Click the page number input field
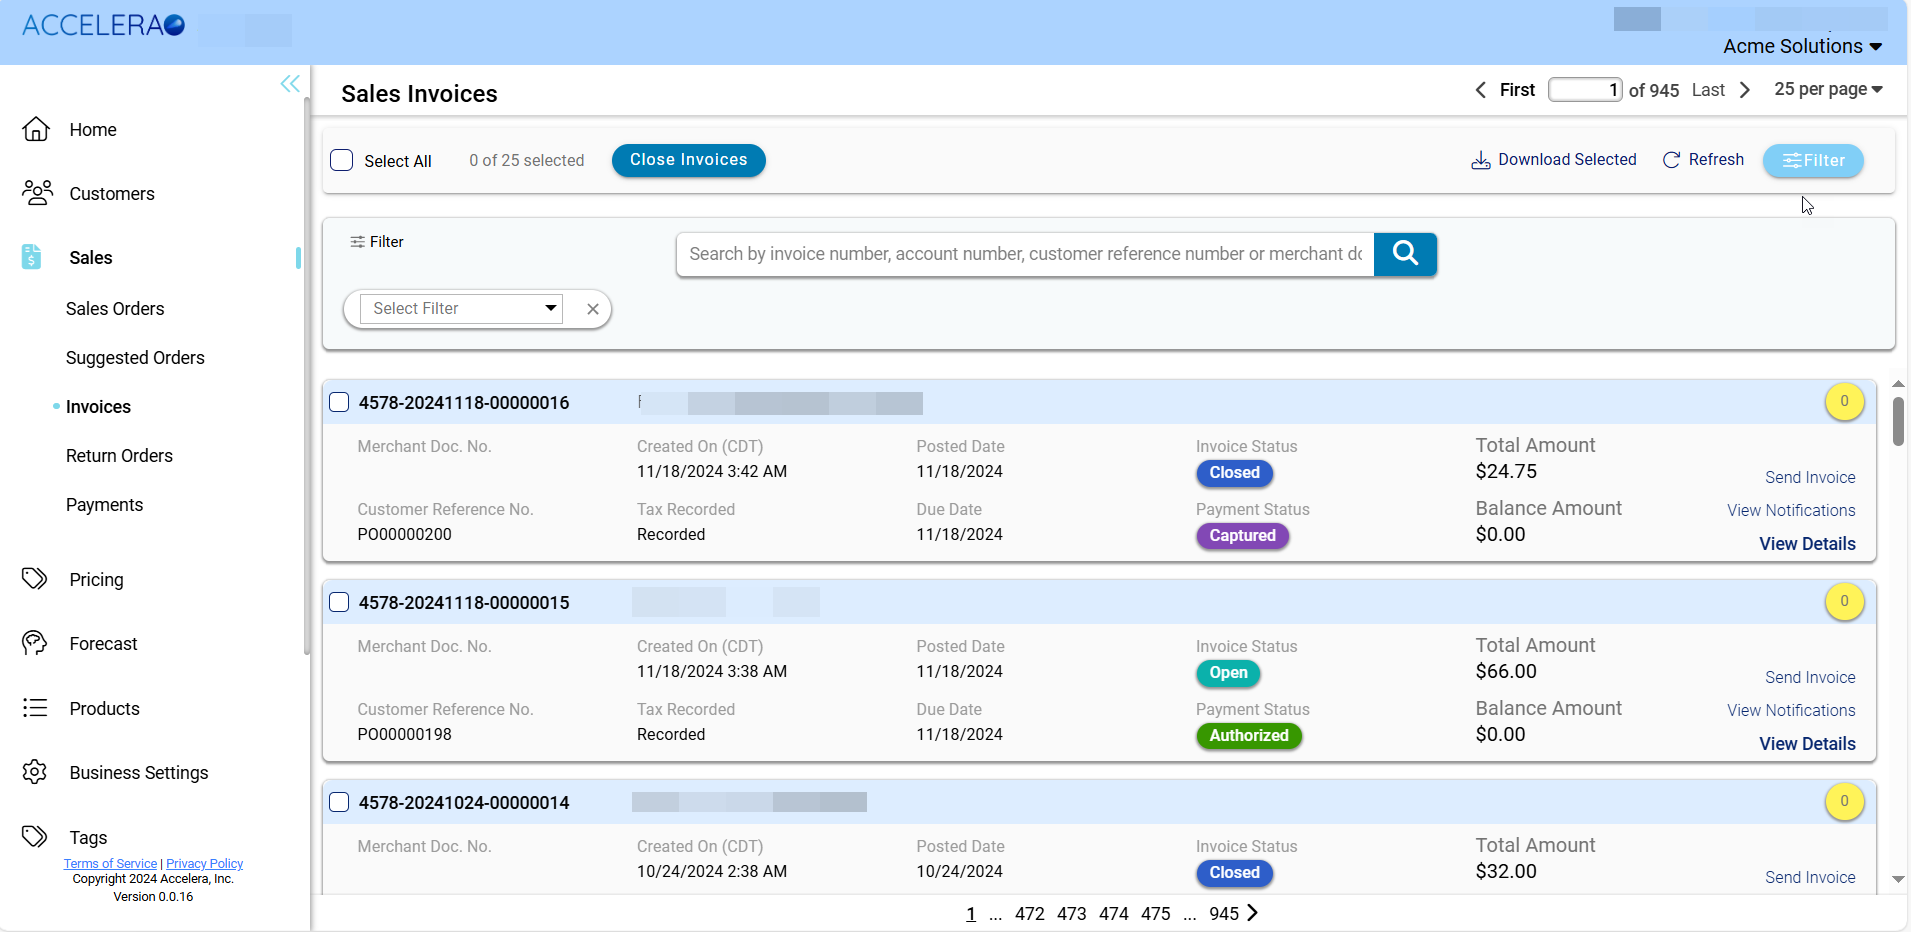This screenshot has height=932, width=1911. click(x=1584, y=90)
